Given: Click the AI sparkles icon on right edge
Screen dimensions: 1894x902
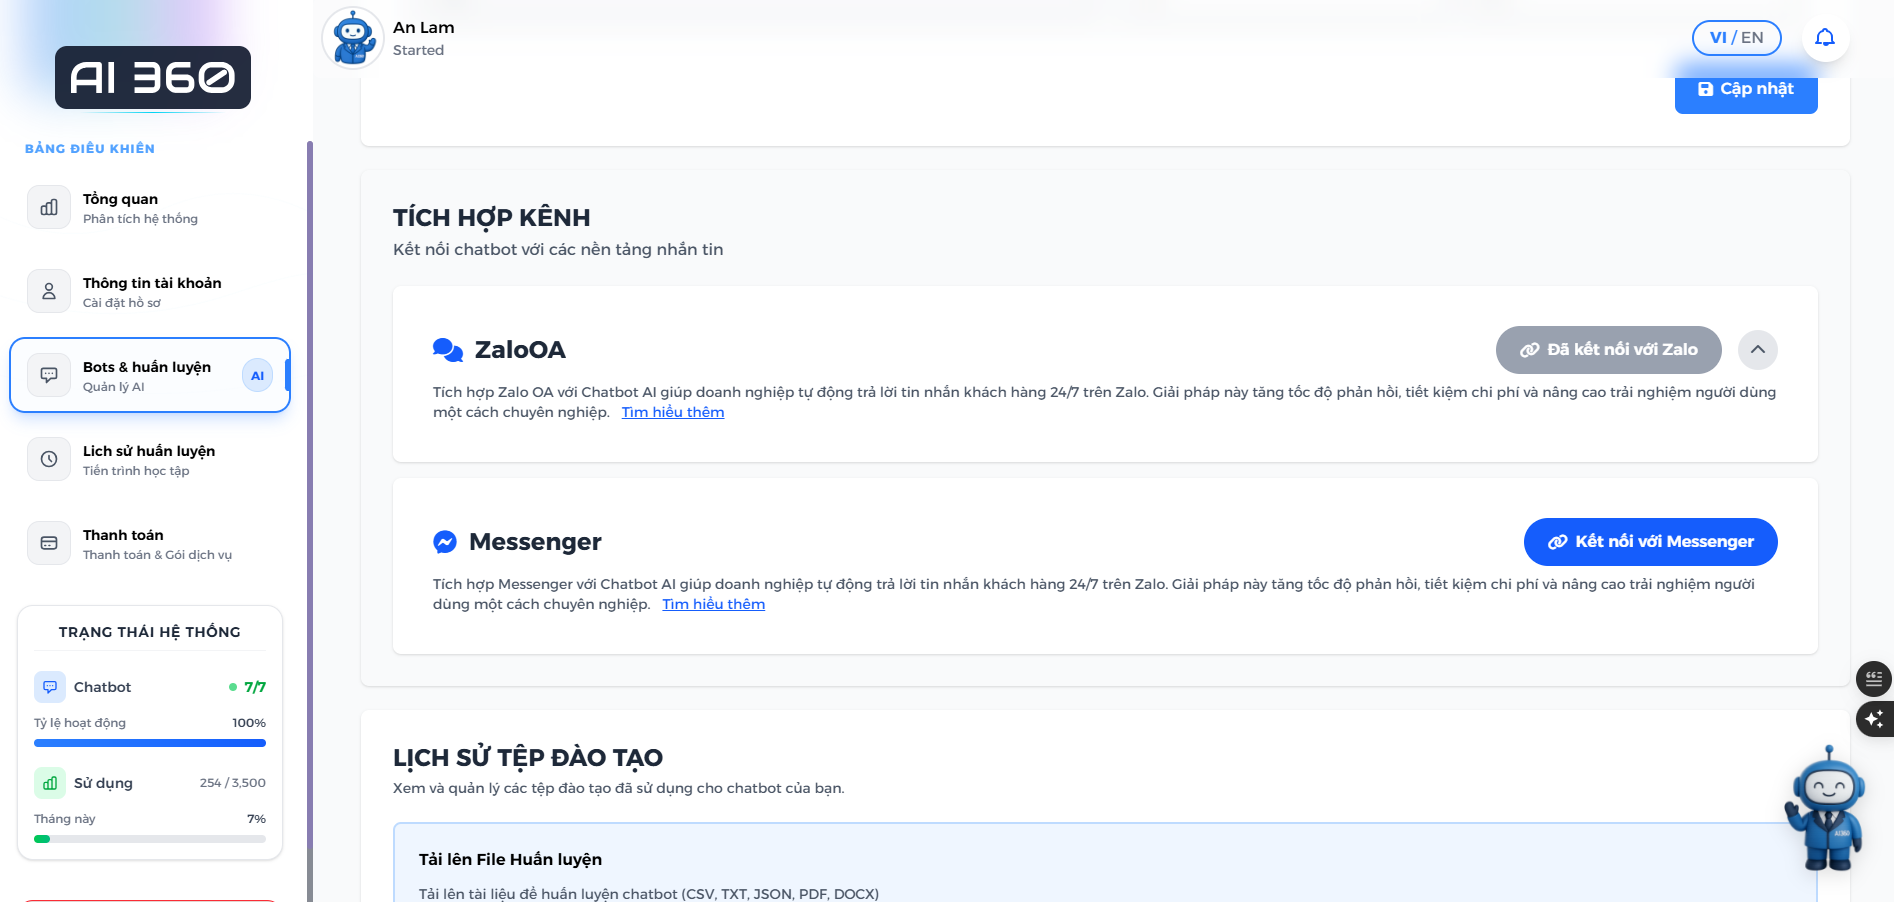Looking at the screenshot, I should coord(1874,719).
